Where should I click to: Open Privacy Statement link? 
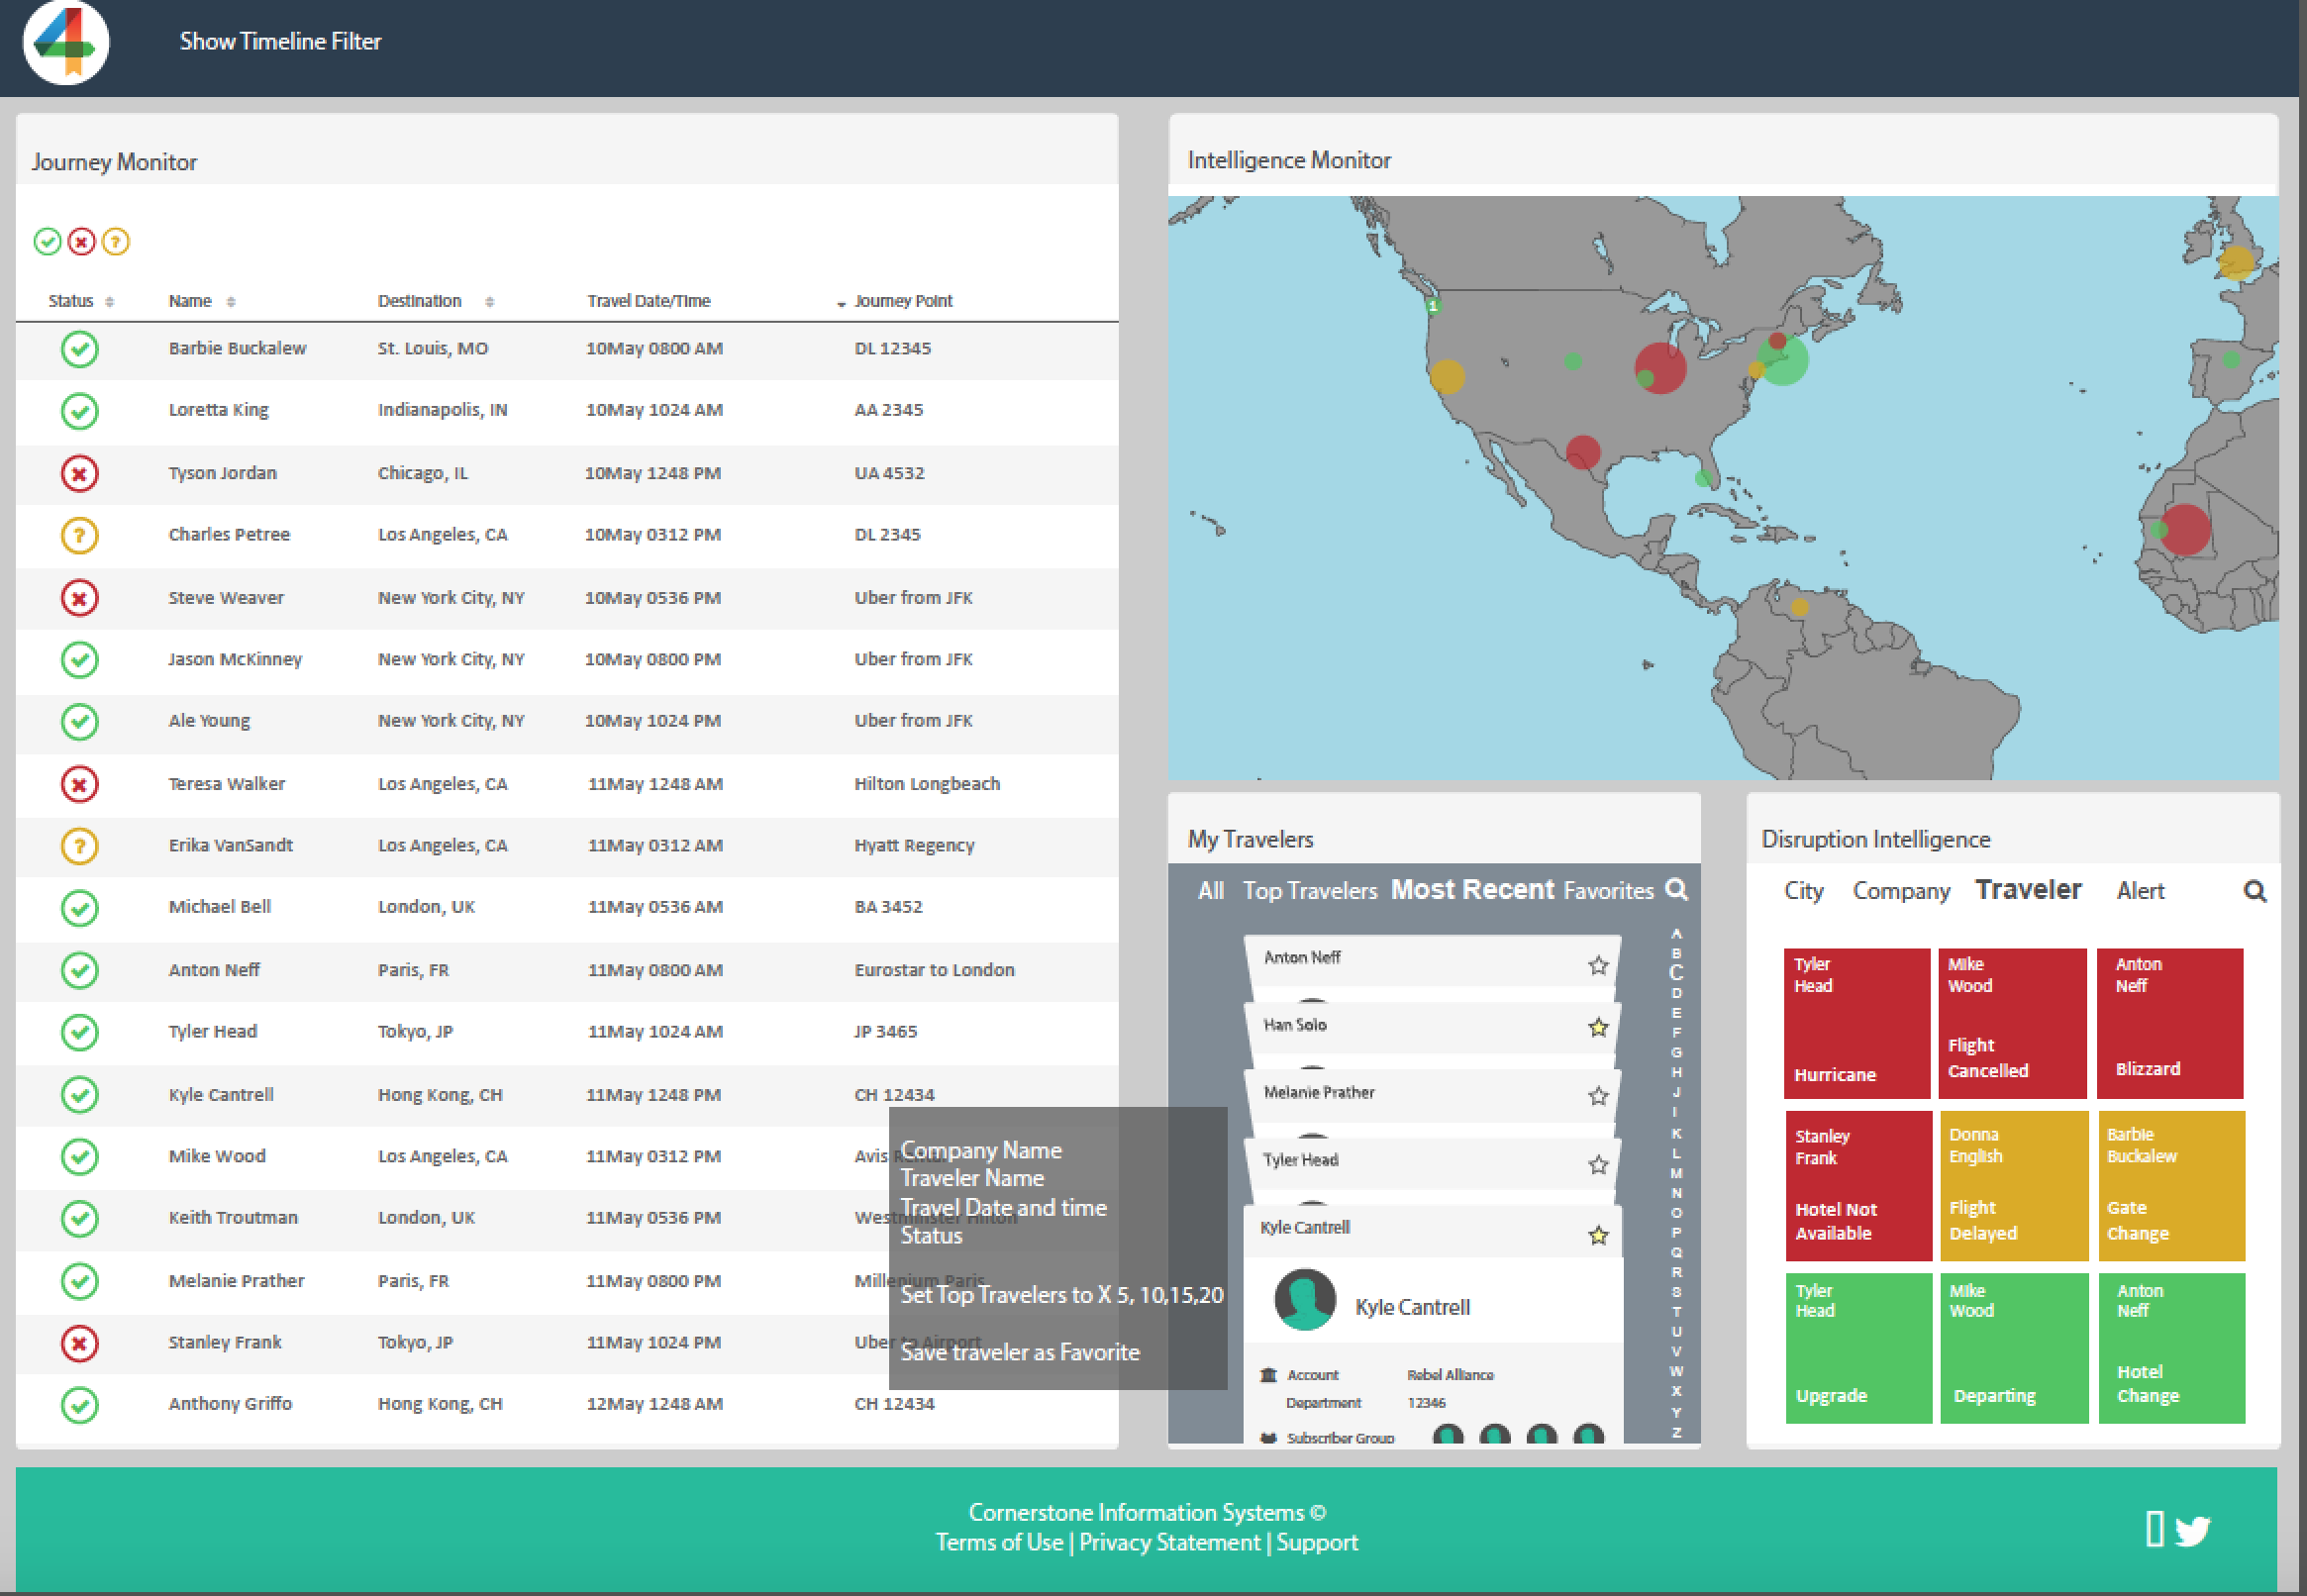tap(1169, 1543)
